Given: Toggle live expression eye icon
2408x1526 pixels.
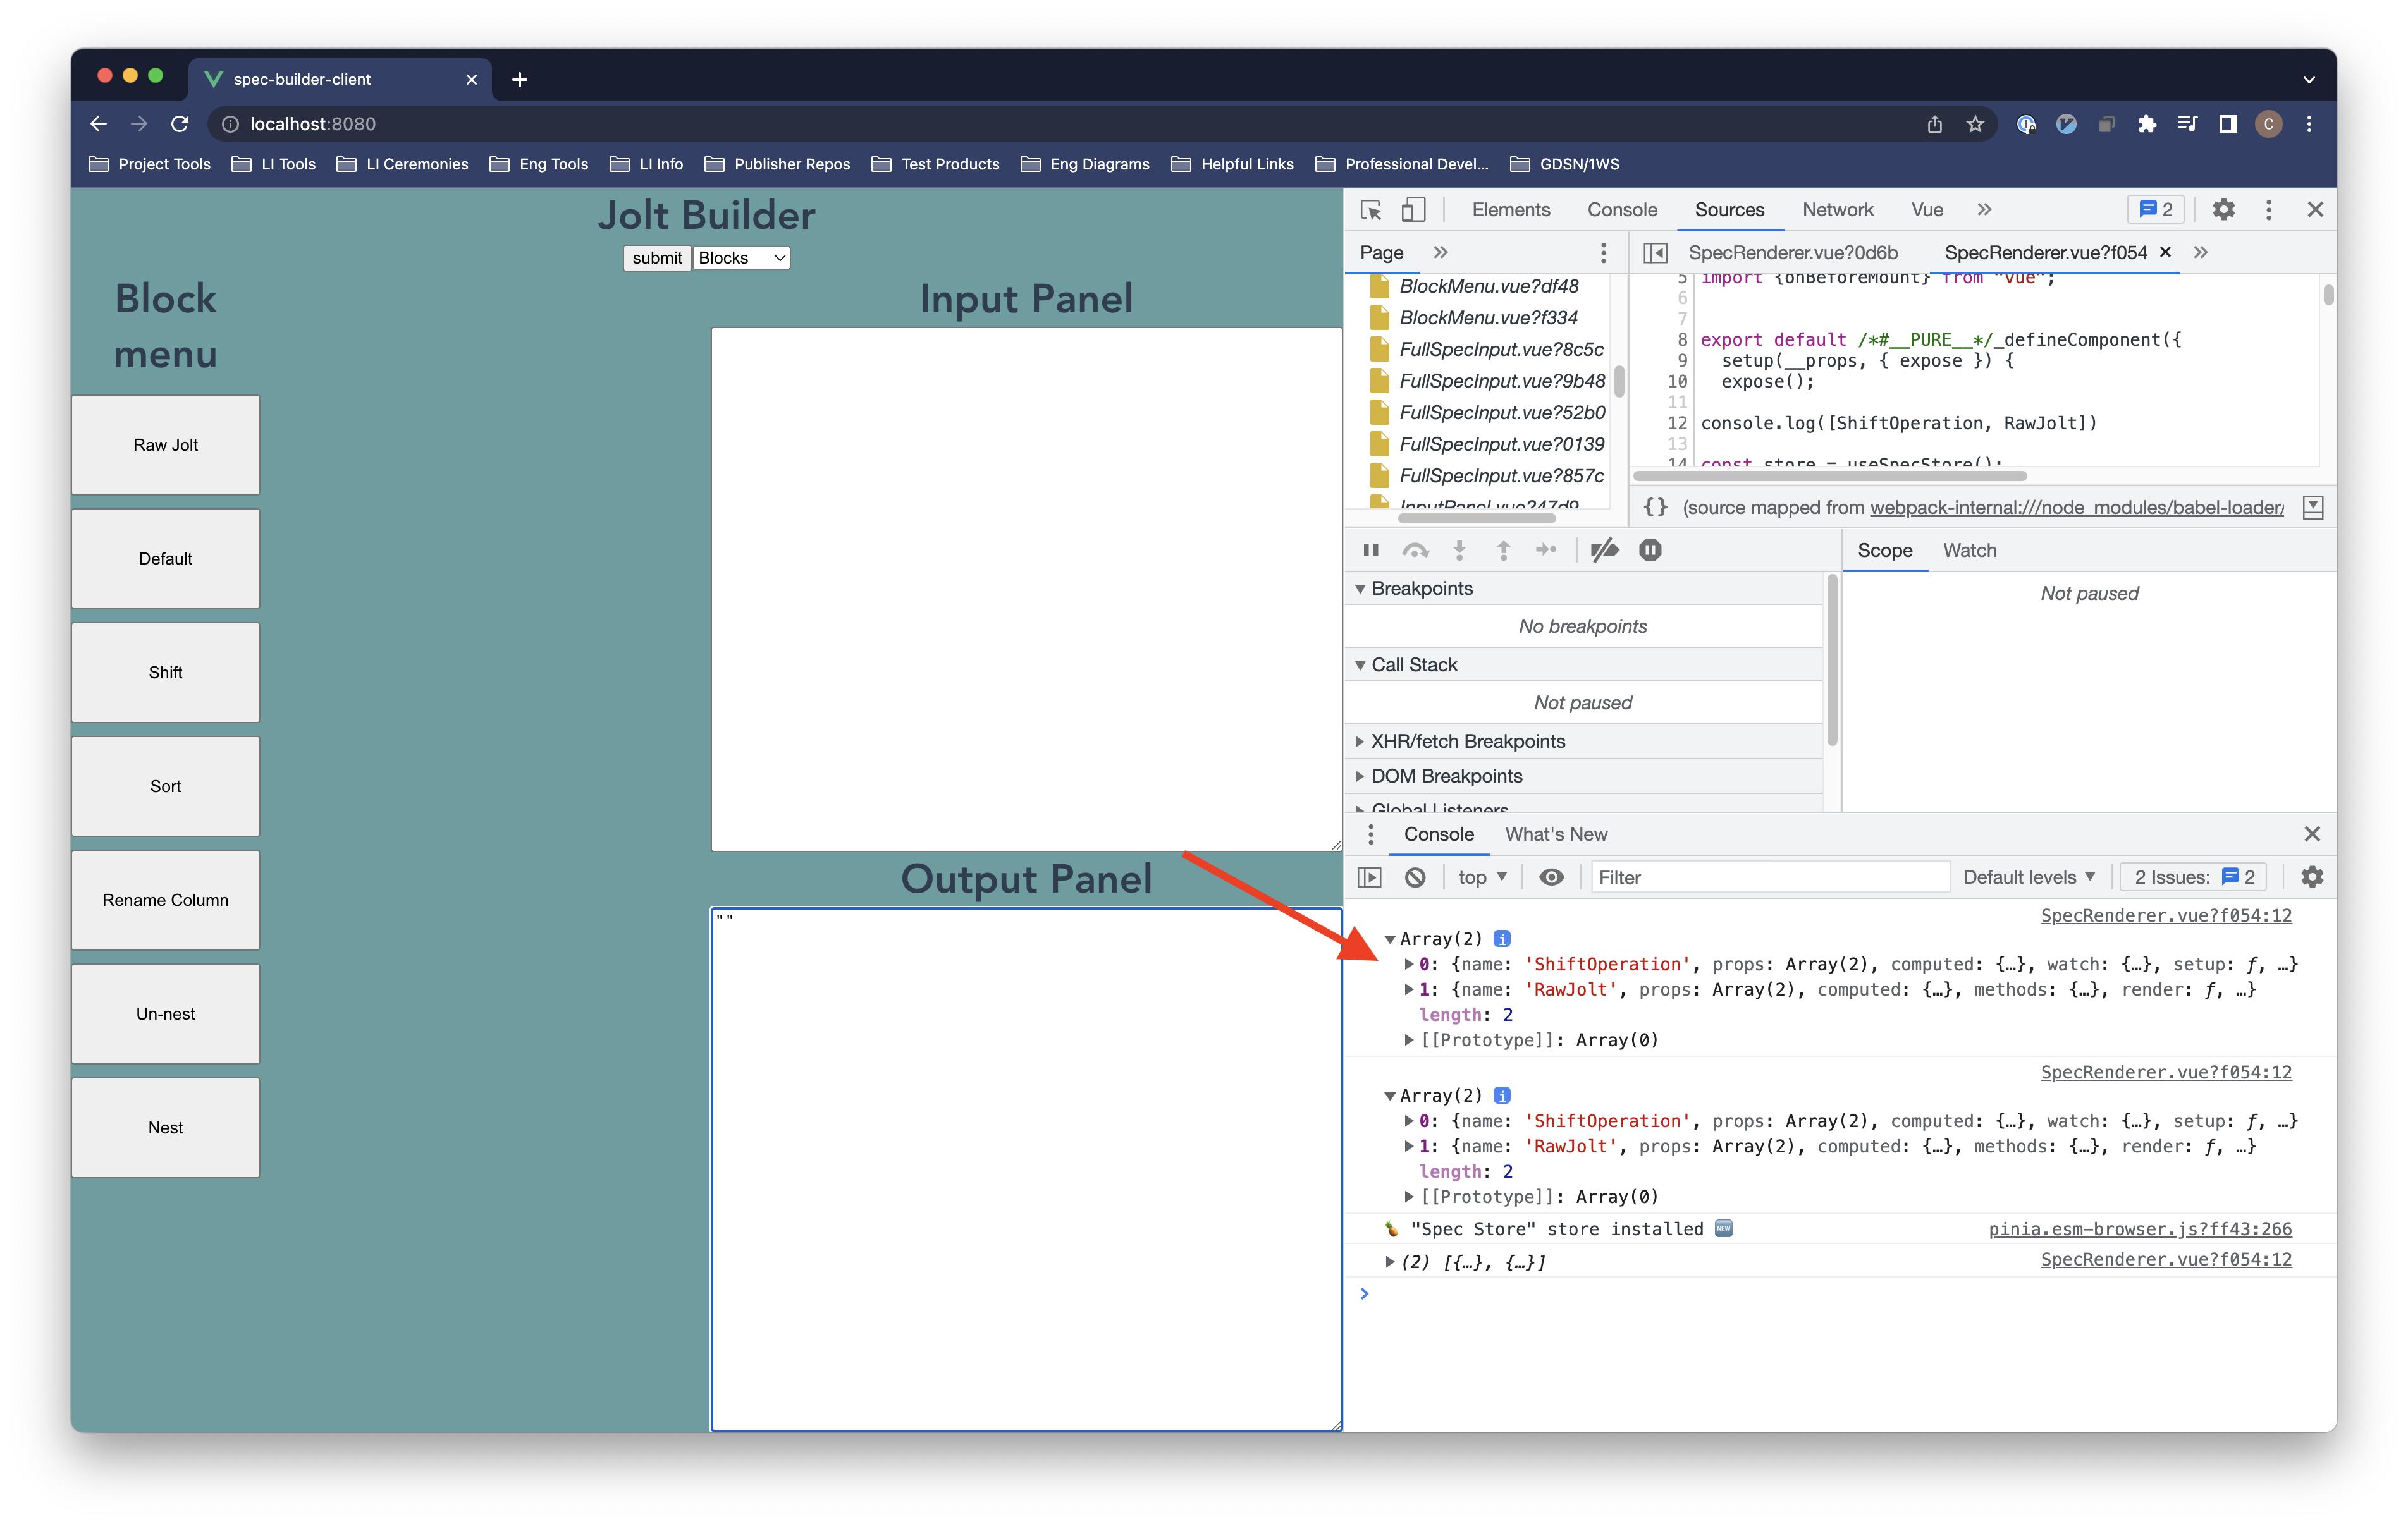Looking at the screenshot, I should click(1551, 877).
